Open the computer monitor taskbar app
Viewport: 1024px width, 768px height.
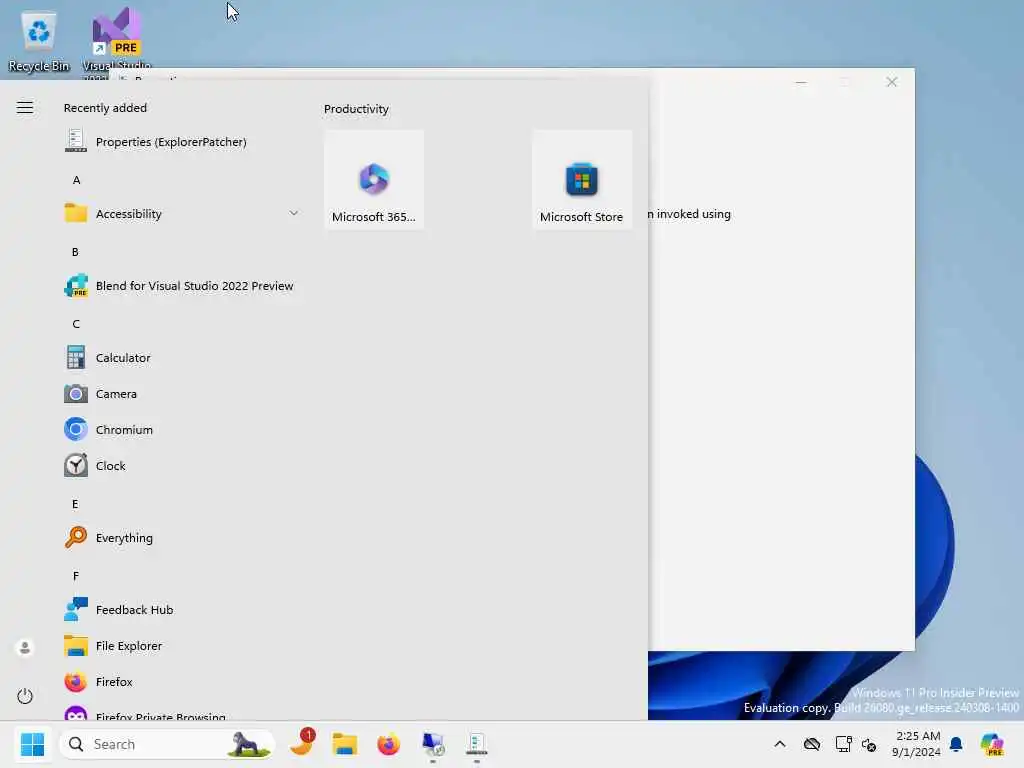(x=432, y=744)
